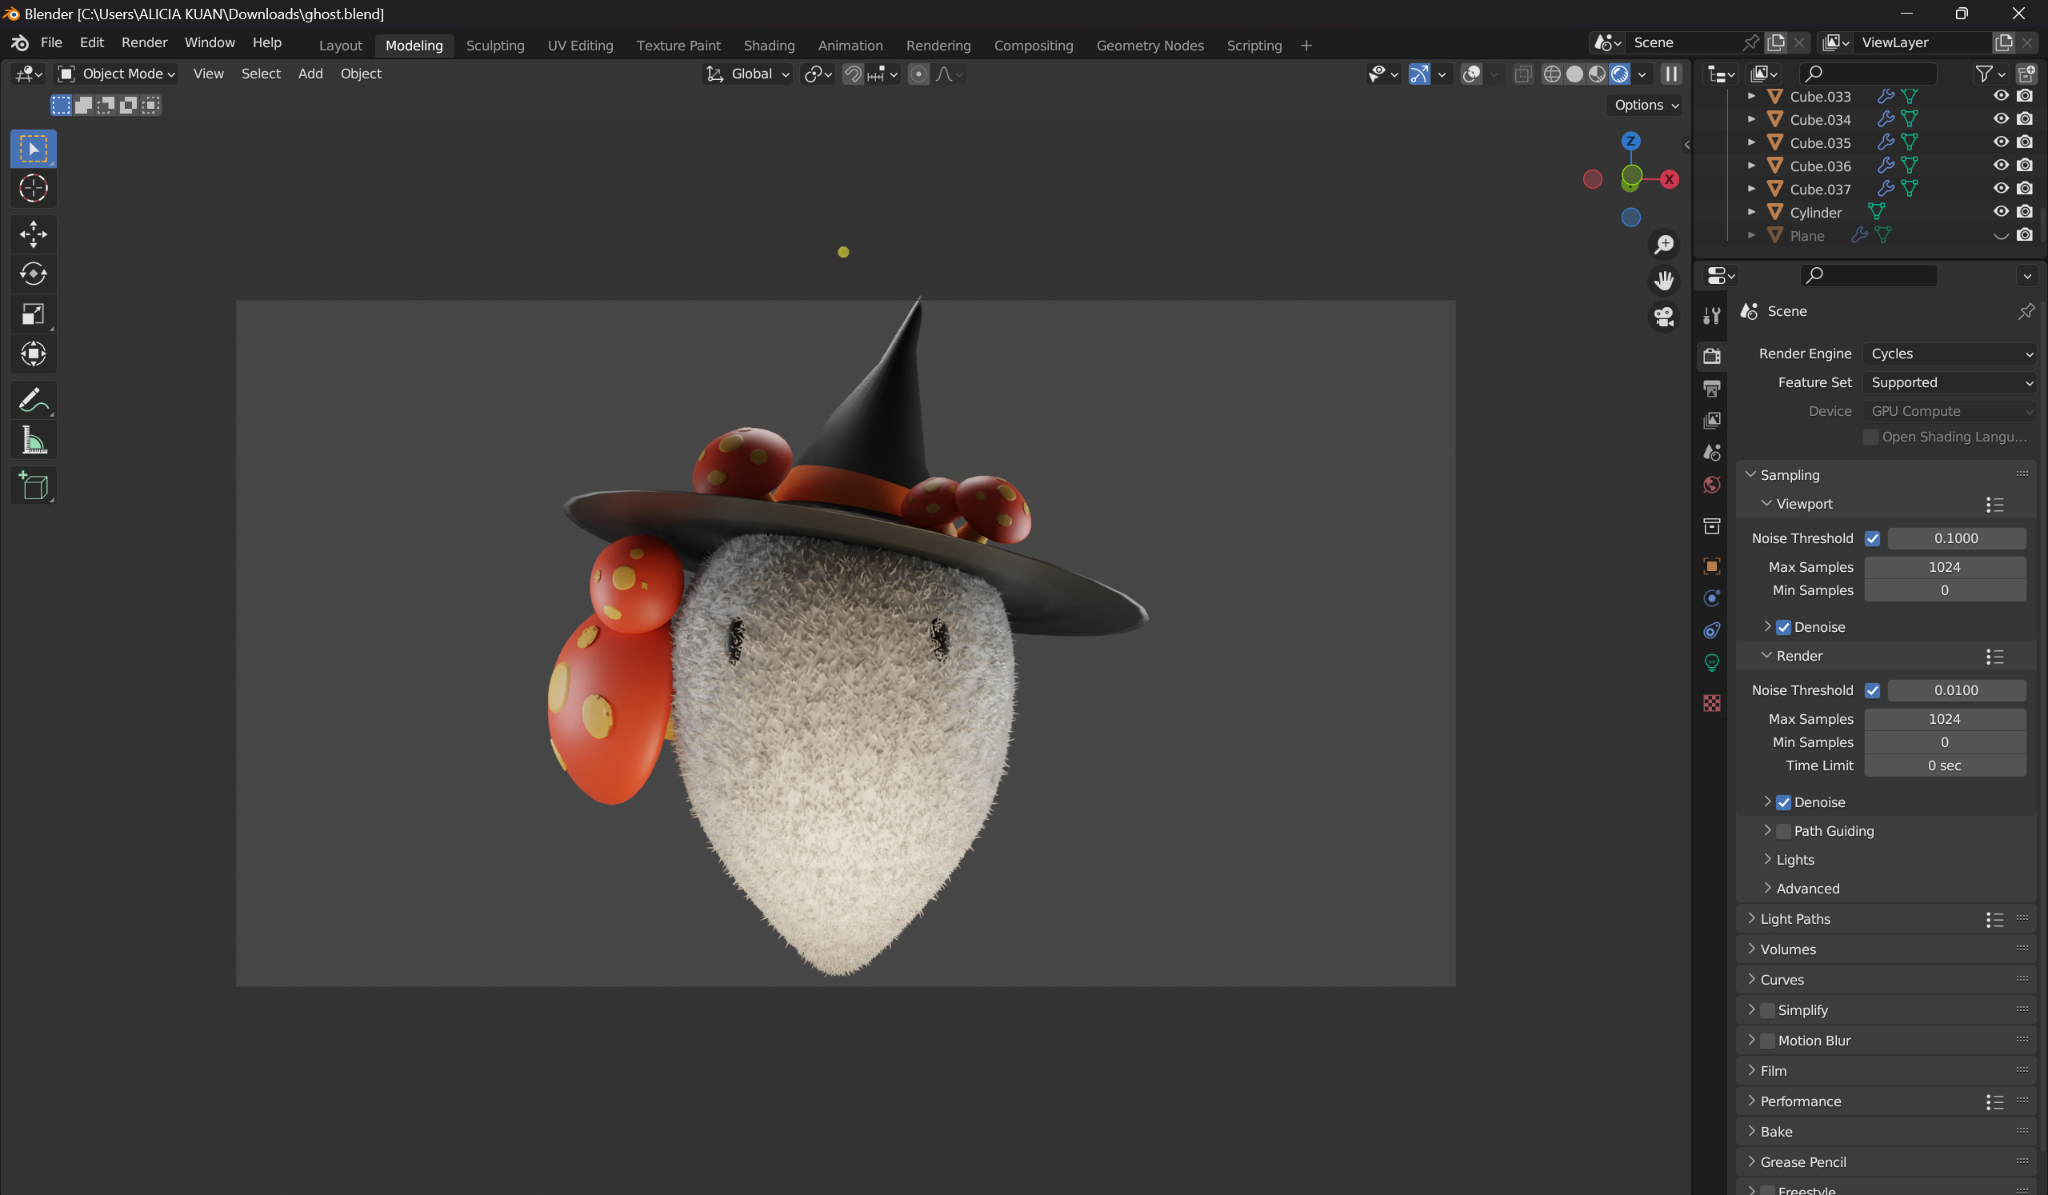2048x1195 pixels.
Task: Switch to wireframe viewport shading
Action: pos(1552,74)
